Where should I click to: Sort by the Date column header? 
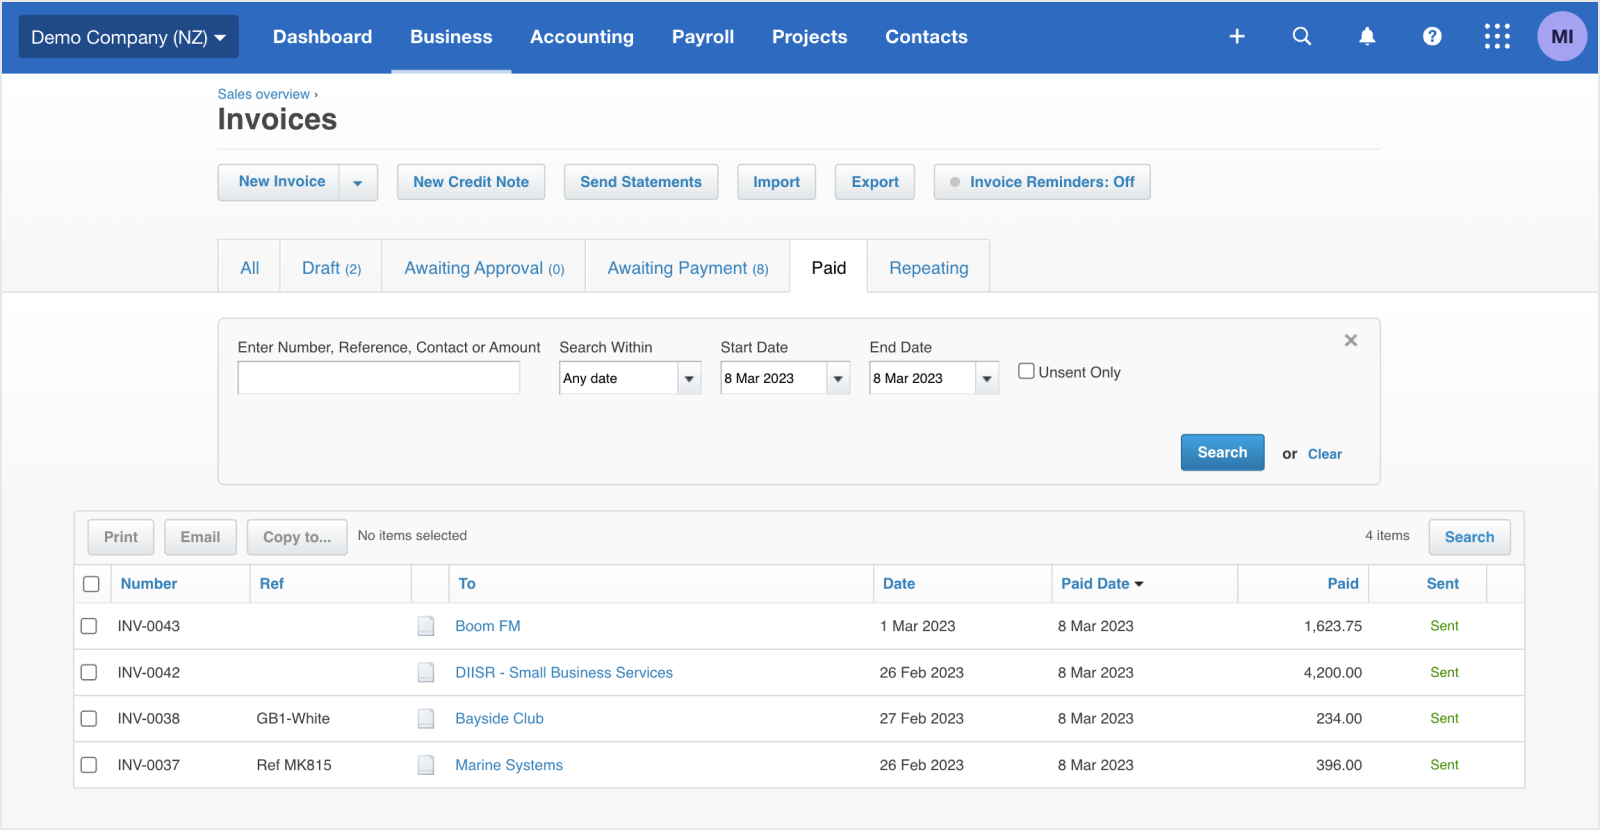pyautogui.click(x=899, y=584)
